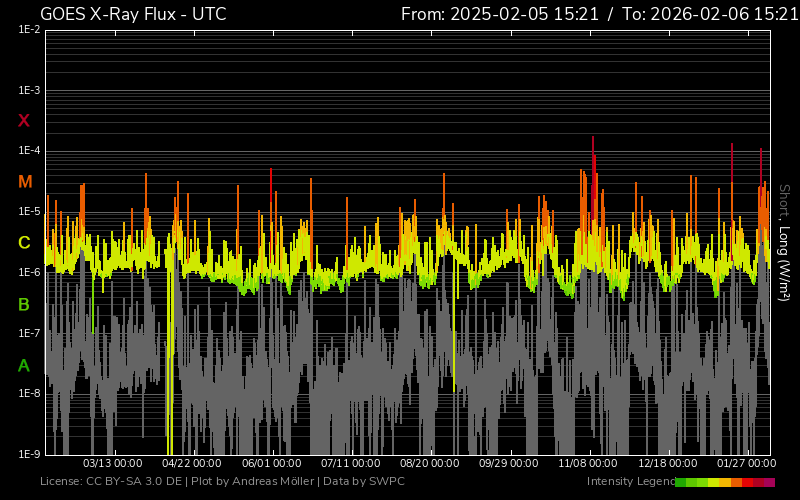This screenshot has height=500, width=800.
Task: Click the green A flare class label
Action: (24, 366)
